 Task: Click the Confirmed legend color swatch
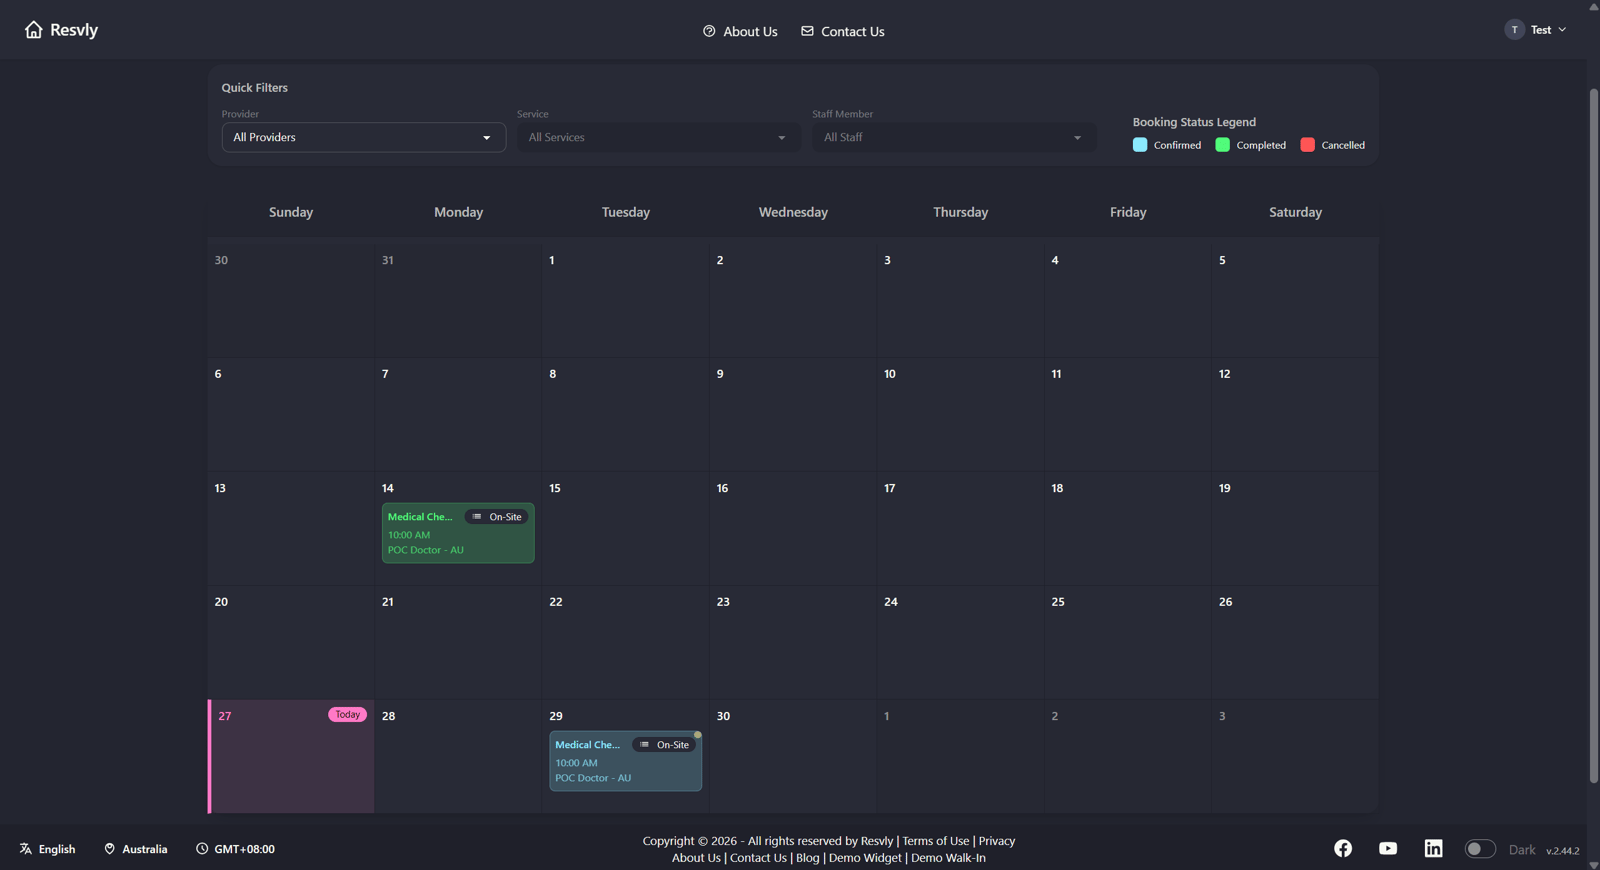click(x=1140, y=145)
